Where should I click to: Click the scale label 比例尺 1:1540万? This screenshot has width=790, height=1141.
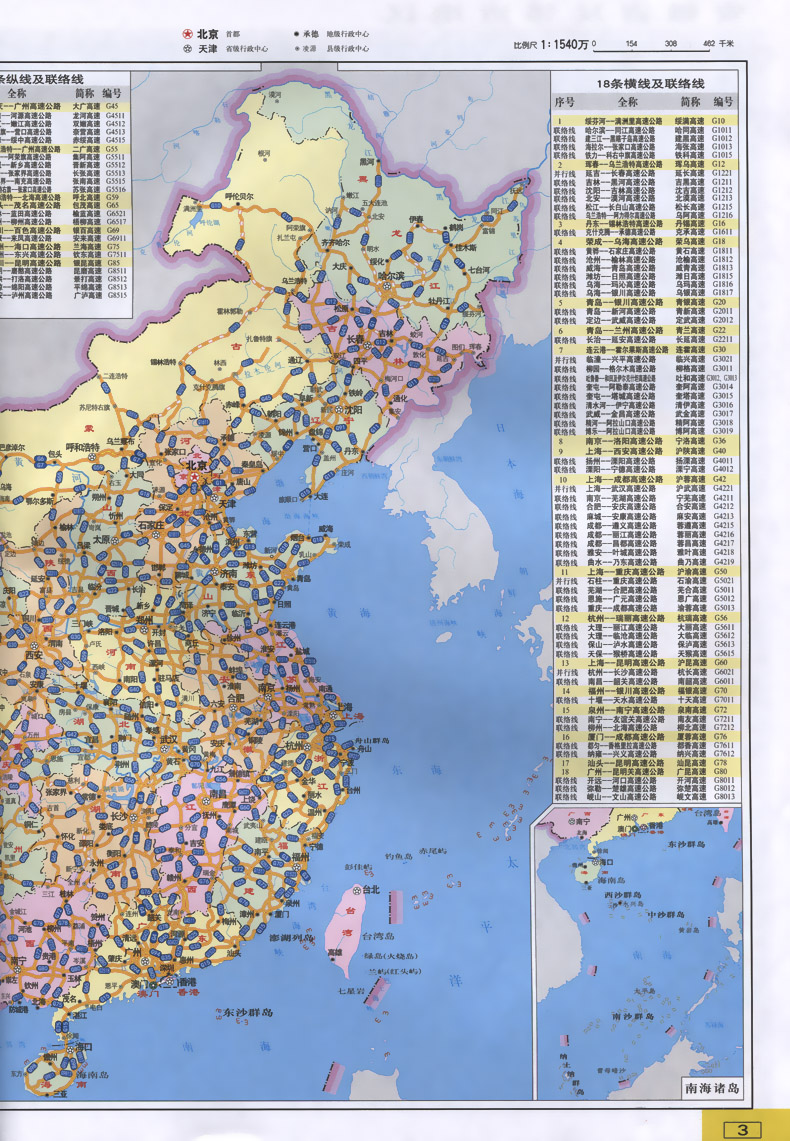pos(551,44)
